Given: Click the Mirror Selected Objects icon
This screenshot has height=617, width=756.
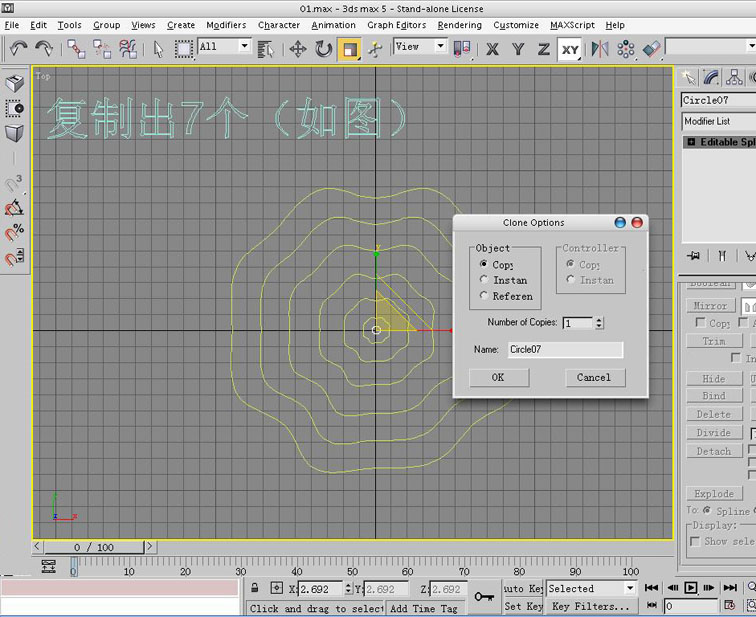Looking at the screenshot, I should pyautogui.click(x=600, y=49).
